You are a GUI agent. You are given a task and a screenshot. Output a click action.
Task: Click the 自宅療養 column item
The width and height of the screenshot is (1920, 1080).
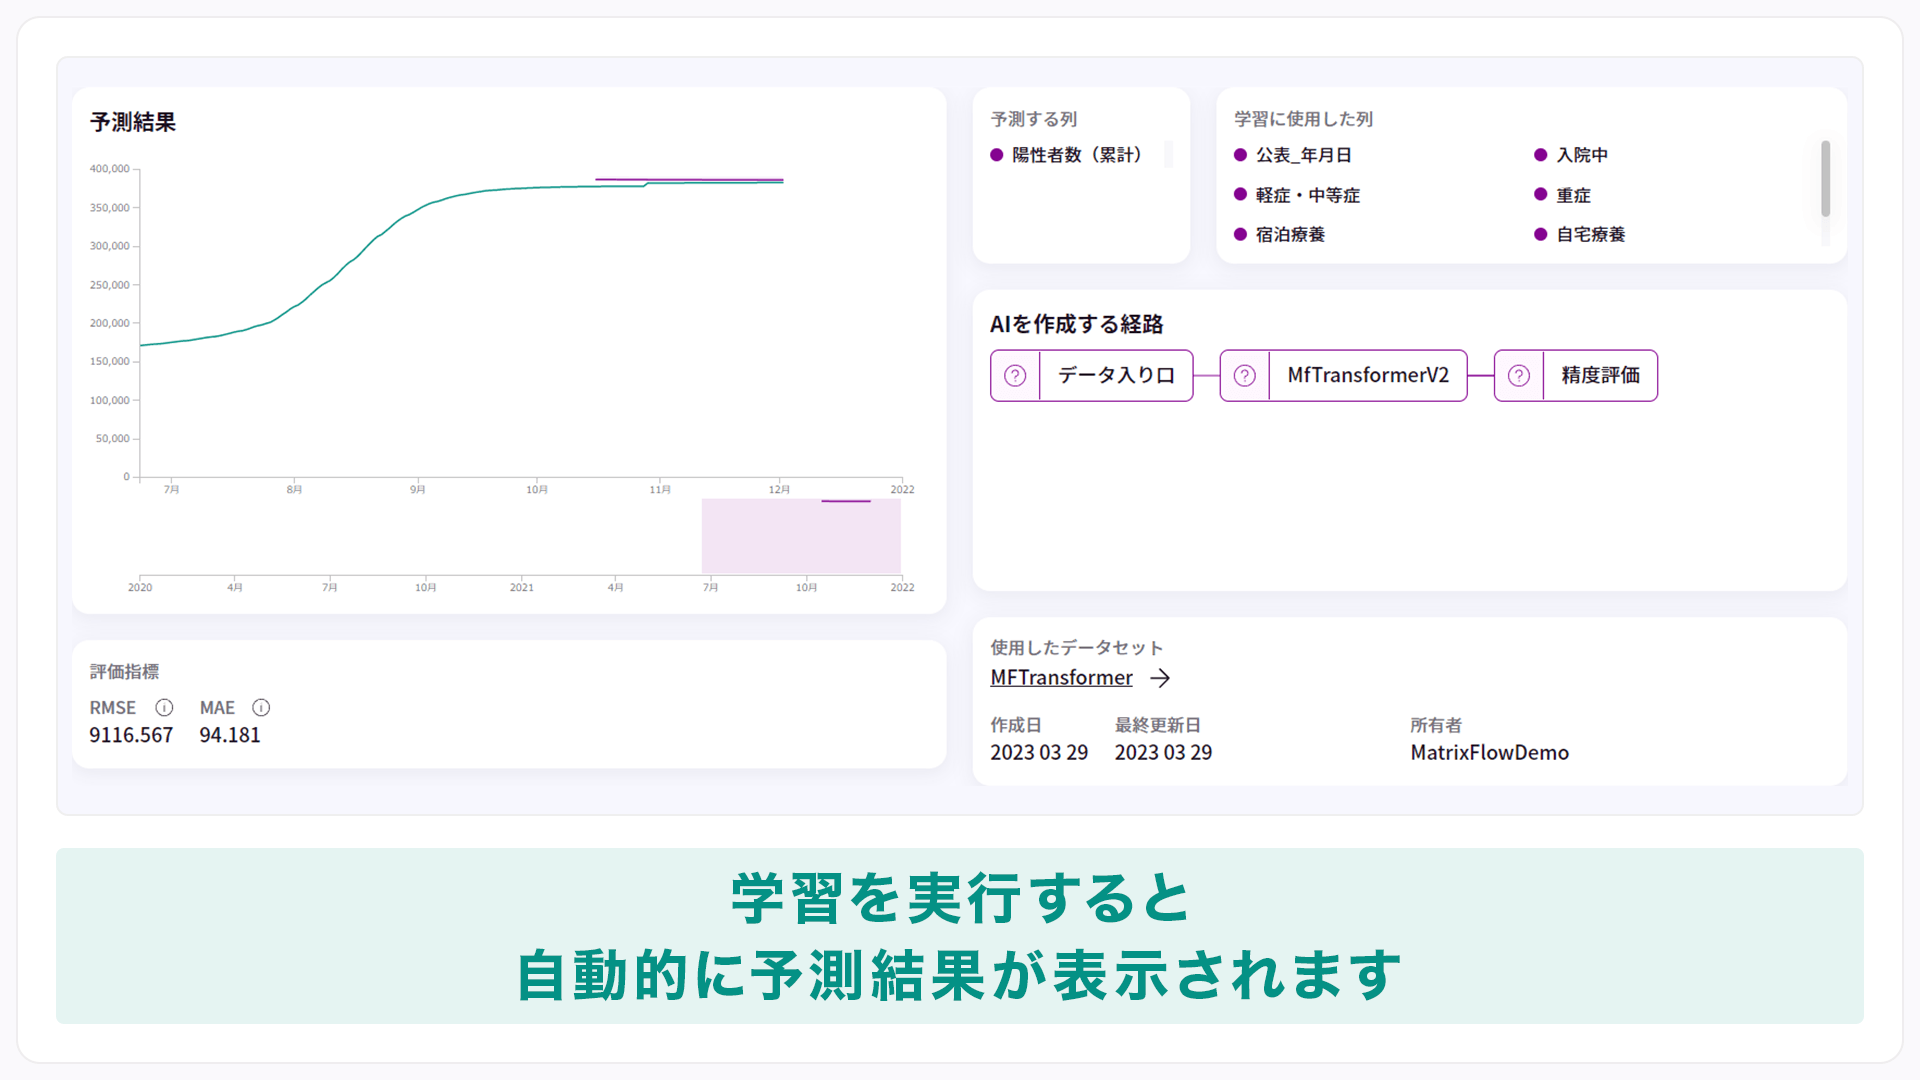click(1590, 234)
